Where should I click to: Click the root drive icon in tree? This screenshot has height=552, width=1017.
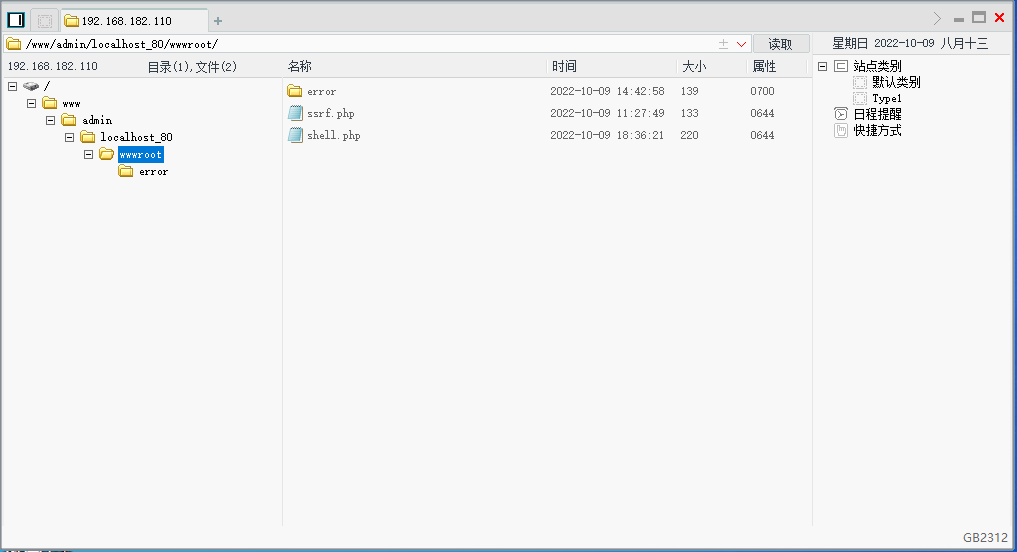30,86
